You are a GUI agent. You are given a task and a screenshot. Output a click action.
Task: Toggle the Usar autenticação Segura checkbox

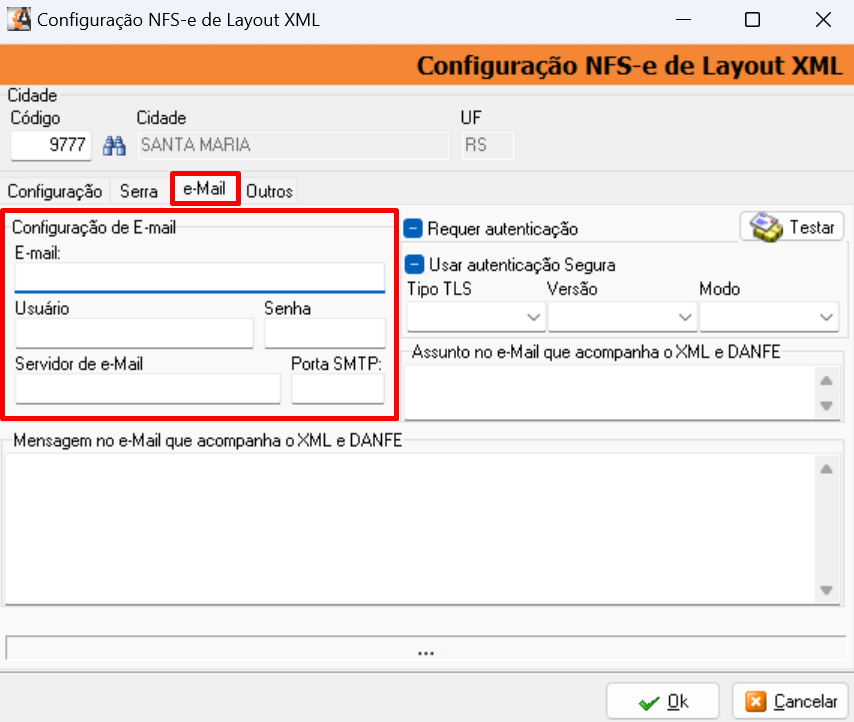(414, 265)
